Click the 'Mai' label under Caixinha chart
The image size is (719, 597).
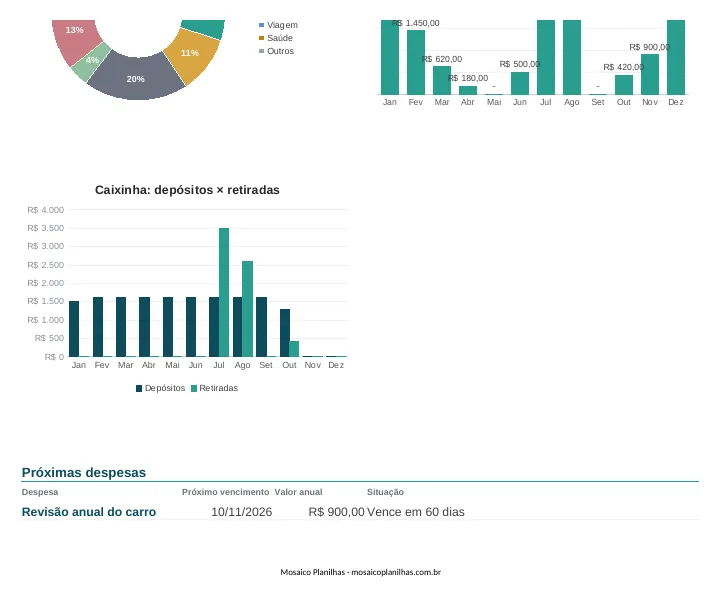172,365
